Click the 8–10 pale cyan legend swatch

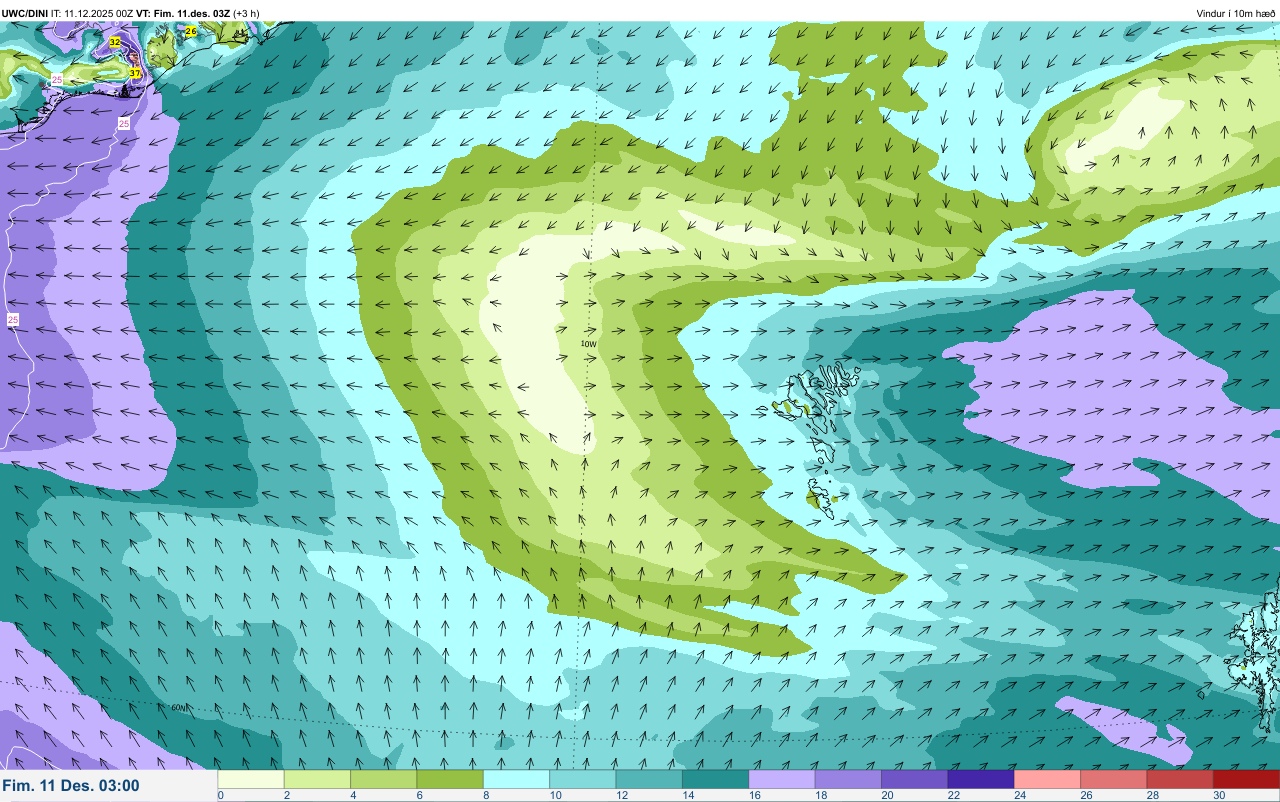tap(516, 779)
